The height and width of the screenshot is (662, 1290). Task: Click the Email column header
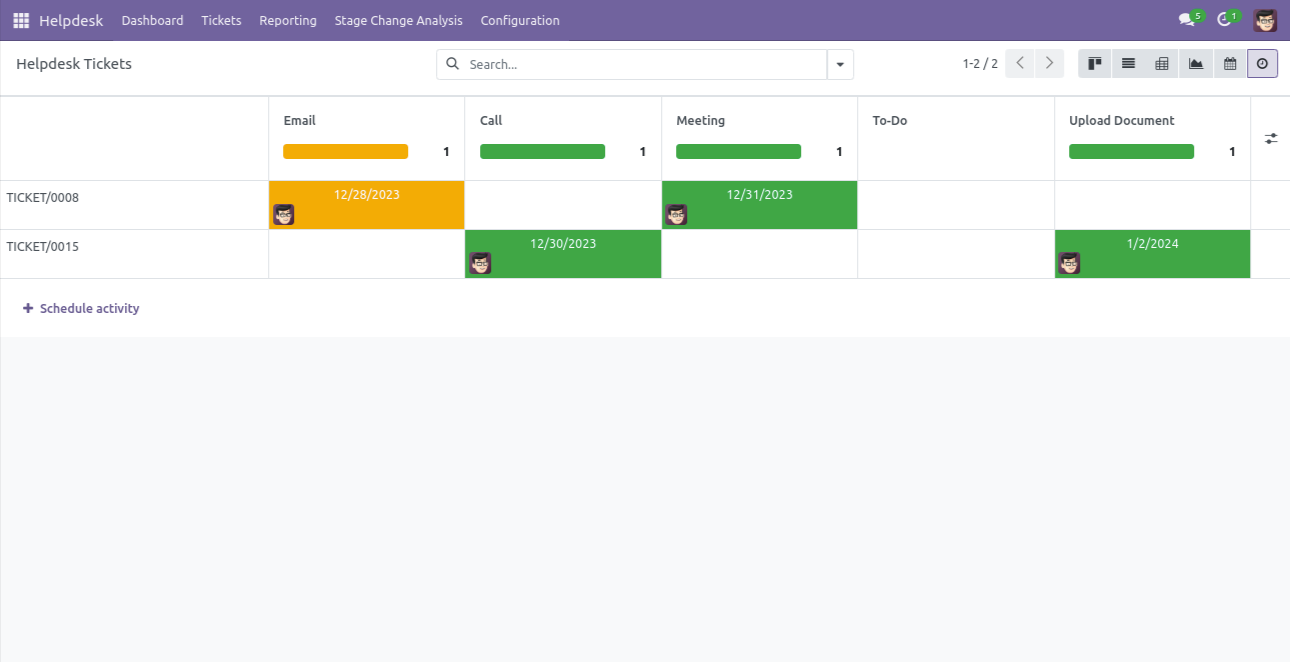299,120
